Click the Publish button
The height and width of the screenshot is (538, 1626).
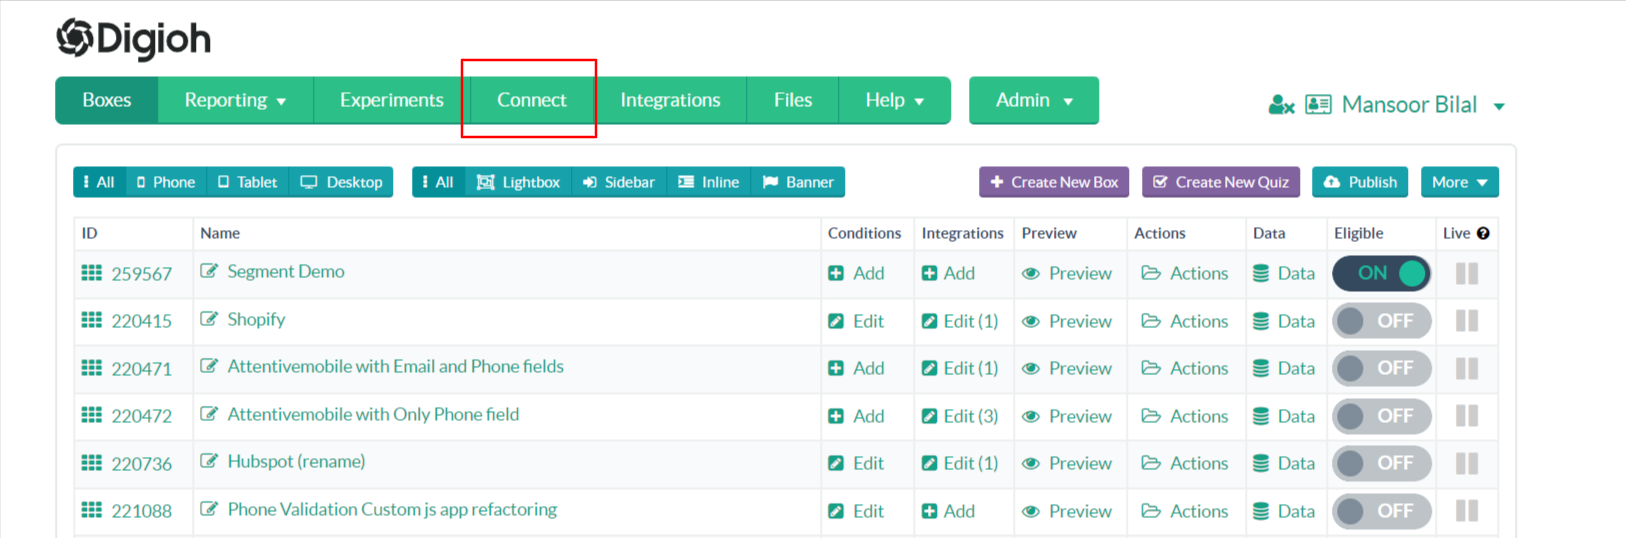[1360, 182]
